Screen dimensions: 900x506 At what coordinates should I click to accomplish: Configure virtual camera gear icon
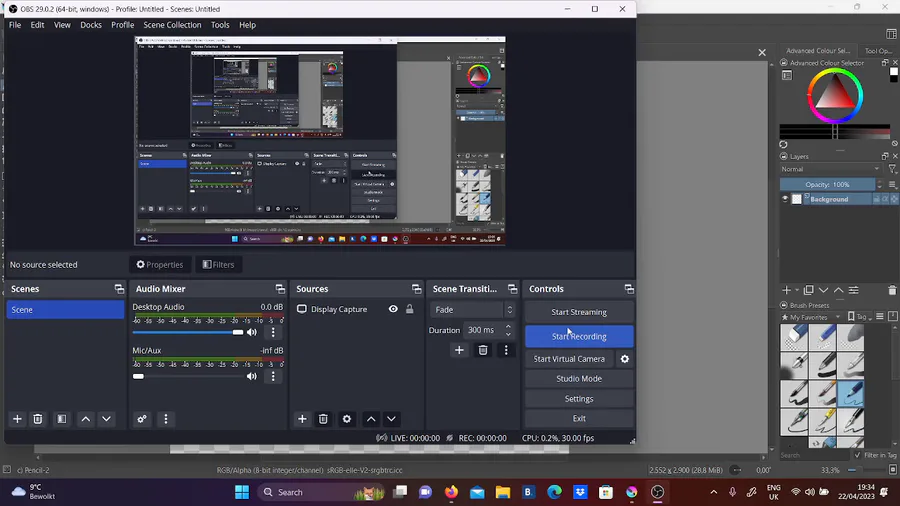pos(624,359)
